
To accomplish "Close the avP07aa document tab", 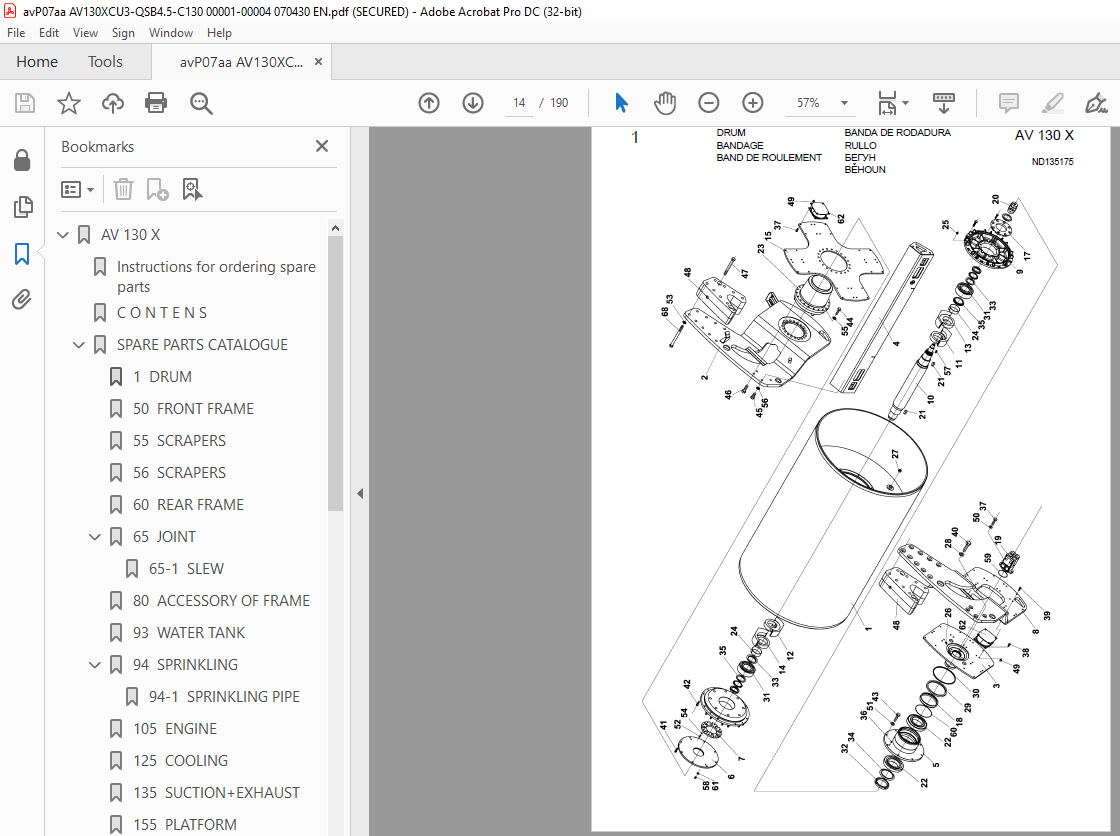I will [x=319, y=61].
